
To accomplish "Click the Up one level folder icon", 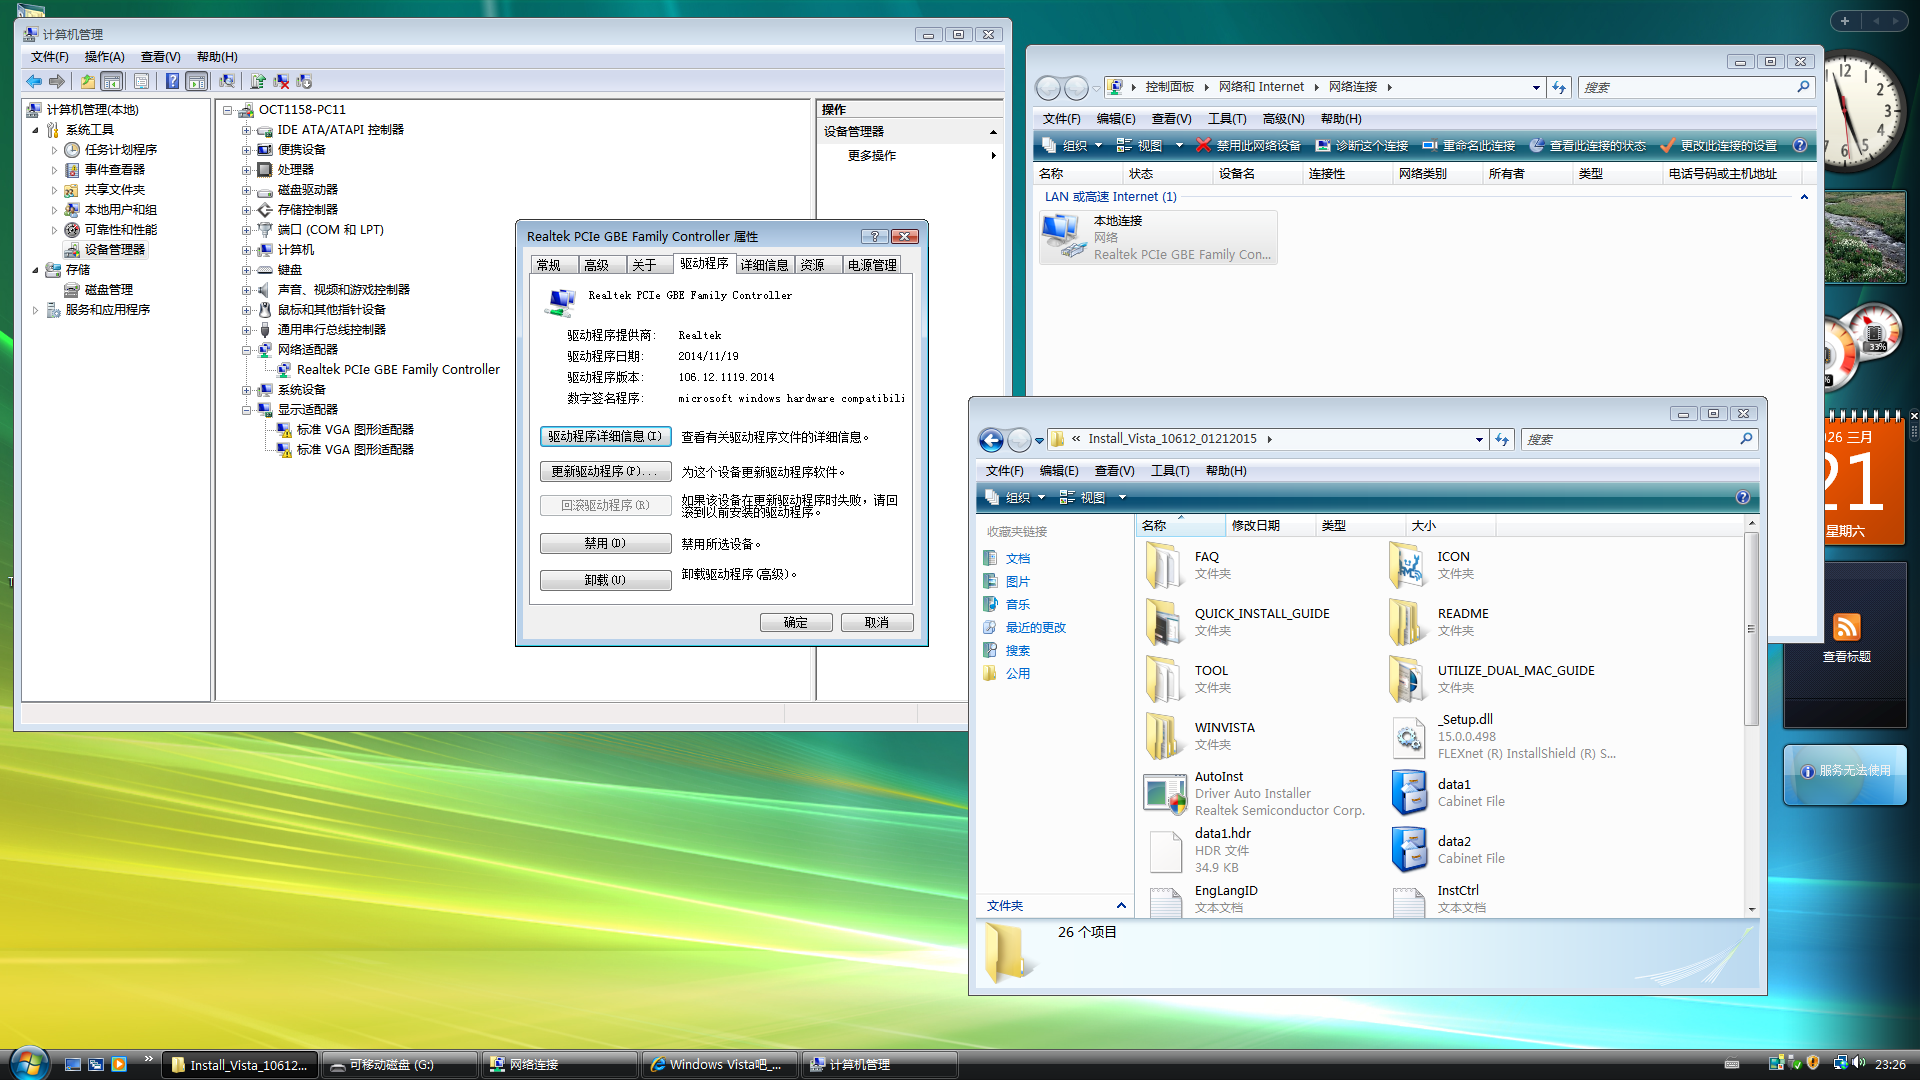I will (88, 81).
